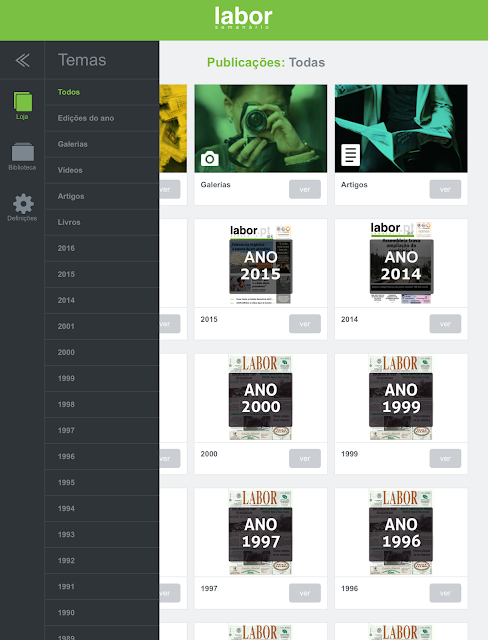Open the Biblioteca library icon
The width and height of the screenshot is (488, 640).
pyautogui.click(x=22, y=157)
